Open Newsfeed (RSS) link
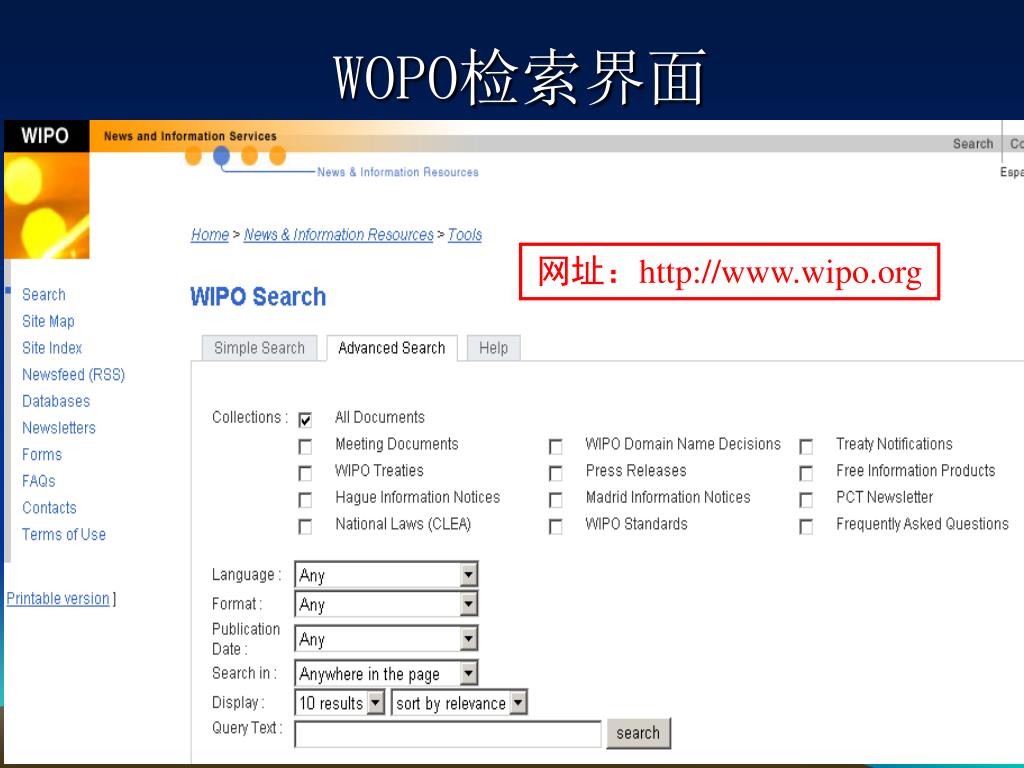Image resolution: width=1024 pixels, height=768 pixels. click(73, 375)
